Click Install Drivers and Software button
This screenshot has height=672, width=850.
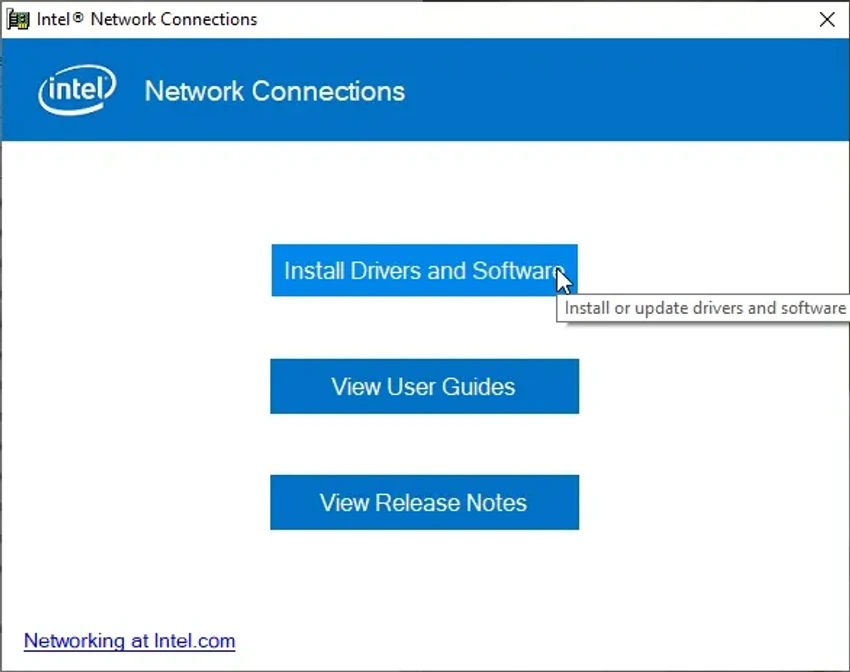(x=424, y=270)
